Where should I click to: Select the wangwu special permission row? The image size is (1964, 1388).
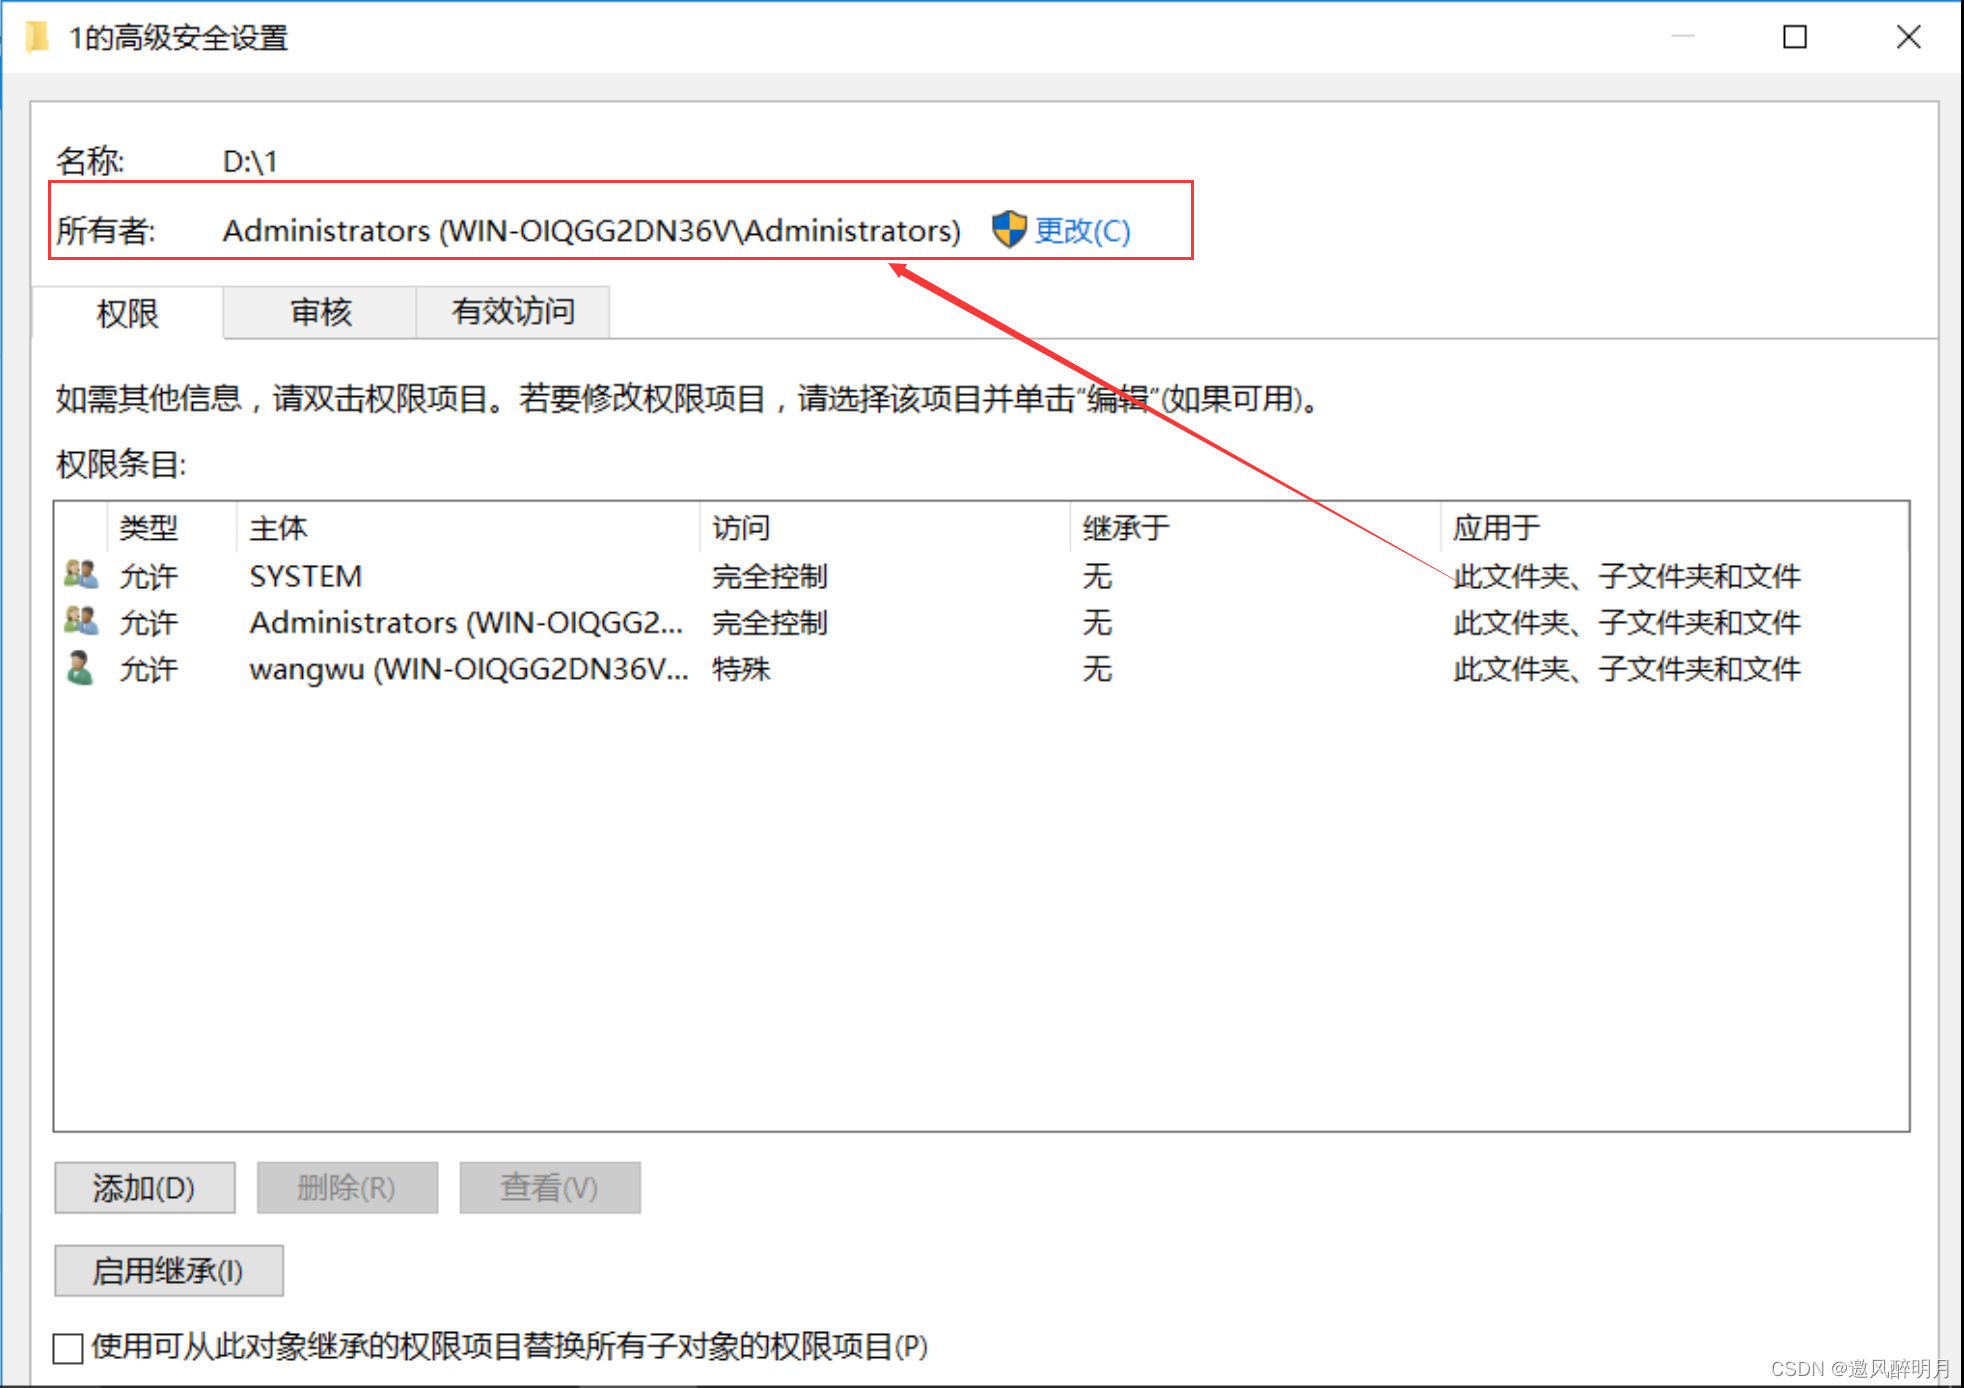pos(468,669)
